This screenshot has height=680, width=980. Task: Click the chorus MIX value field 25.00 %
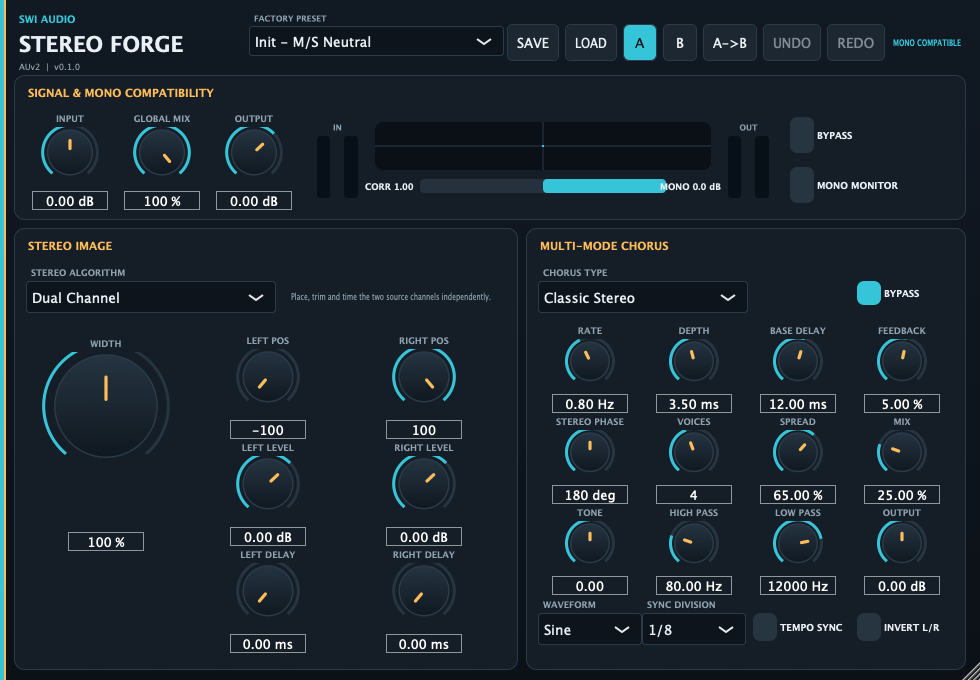point(902,495)
